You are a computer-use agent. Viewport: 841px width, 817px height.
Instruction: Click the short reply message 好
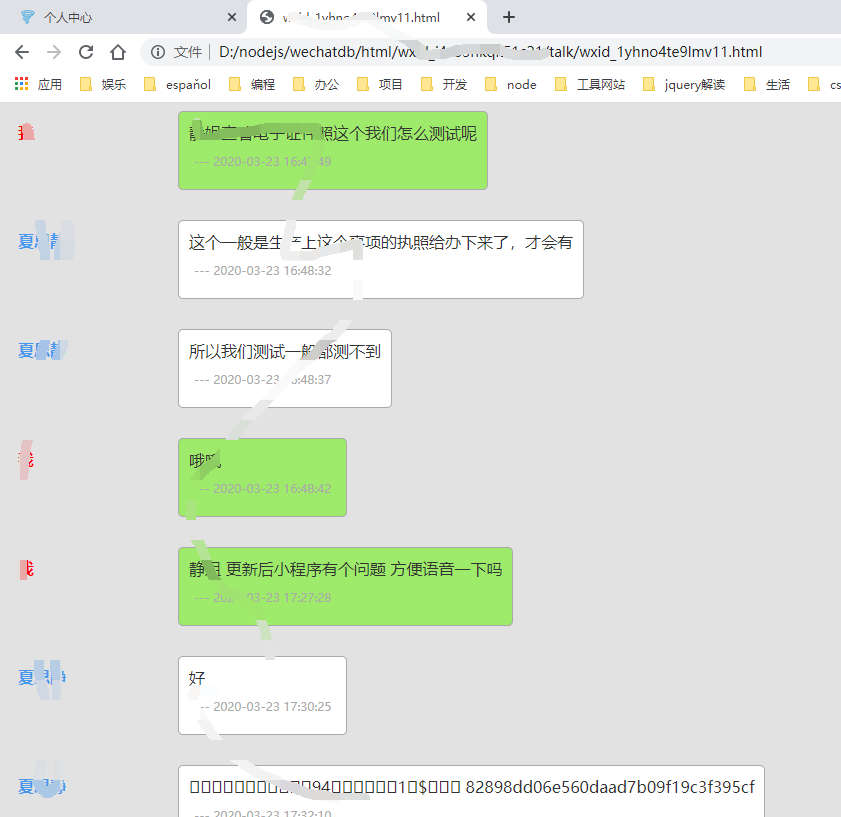(x=262, y=695)
